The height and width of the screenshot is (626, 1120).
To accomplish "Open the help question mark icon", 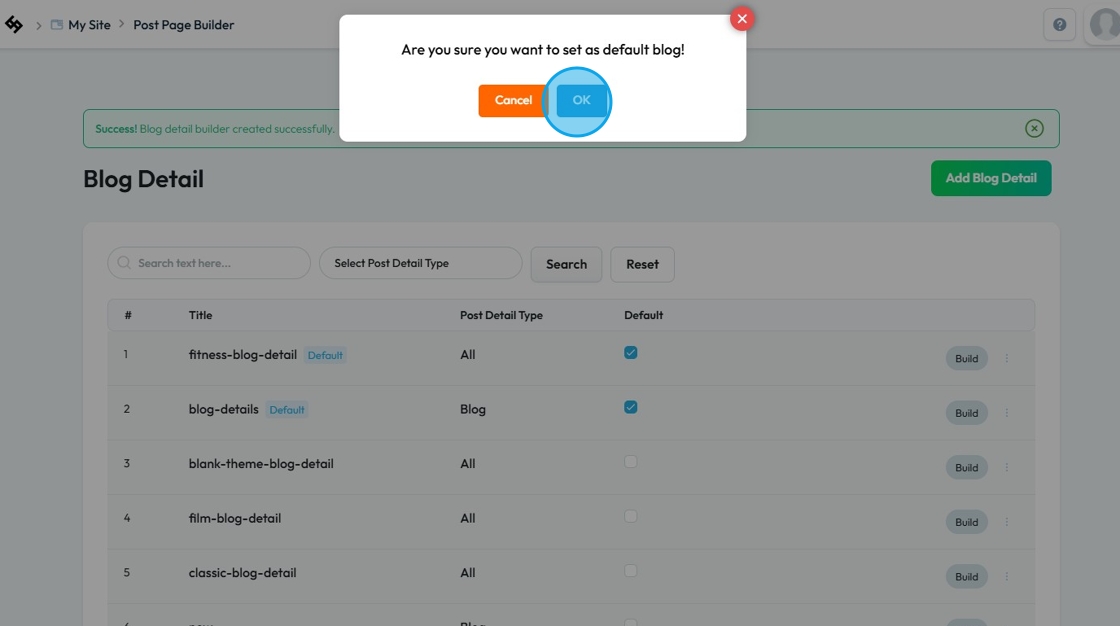I will tap(1059, 25).
